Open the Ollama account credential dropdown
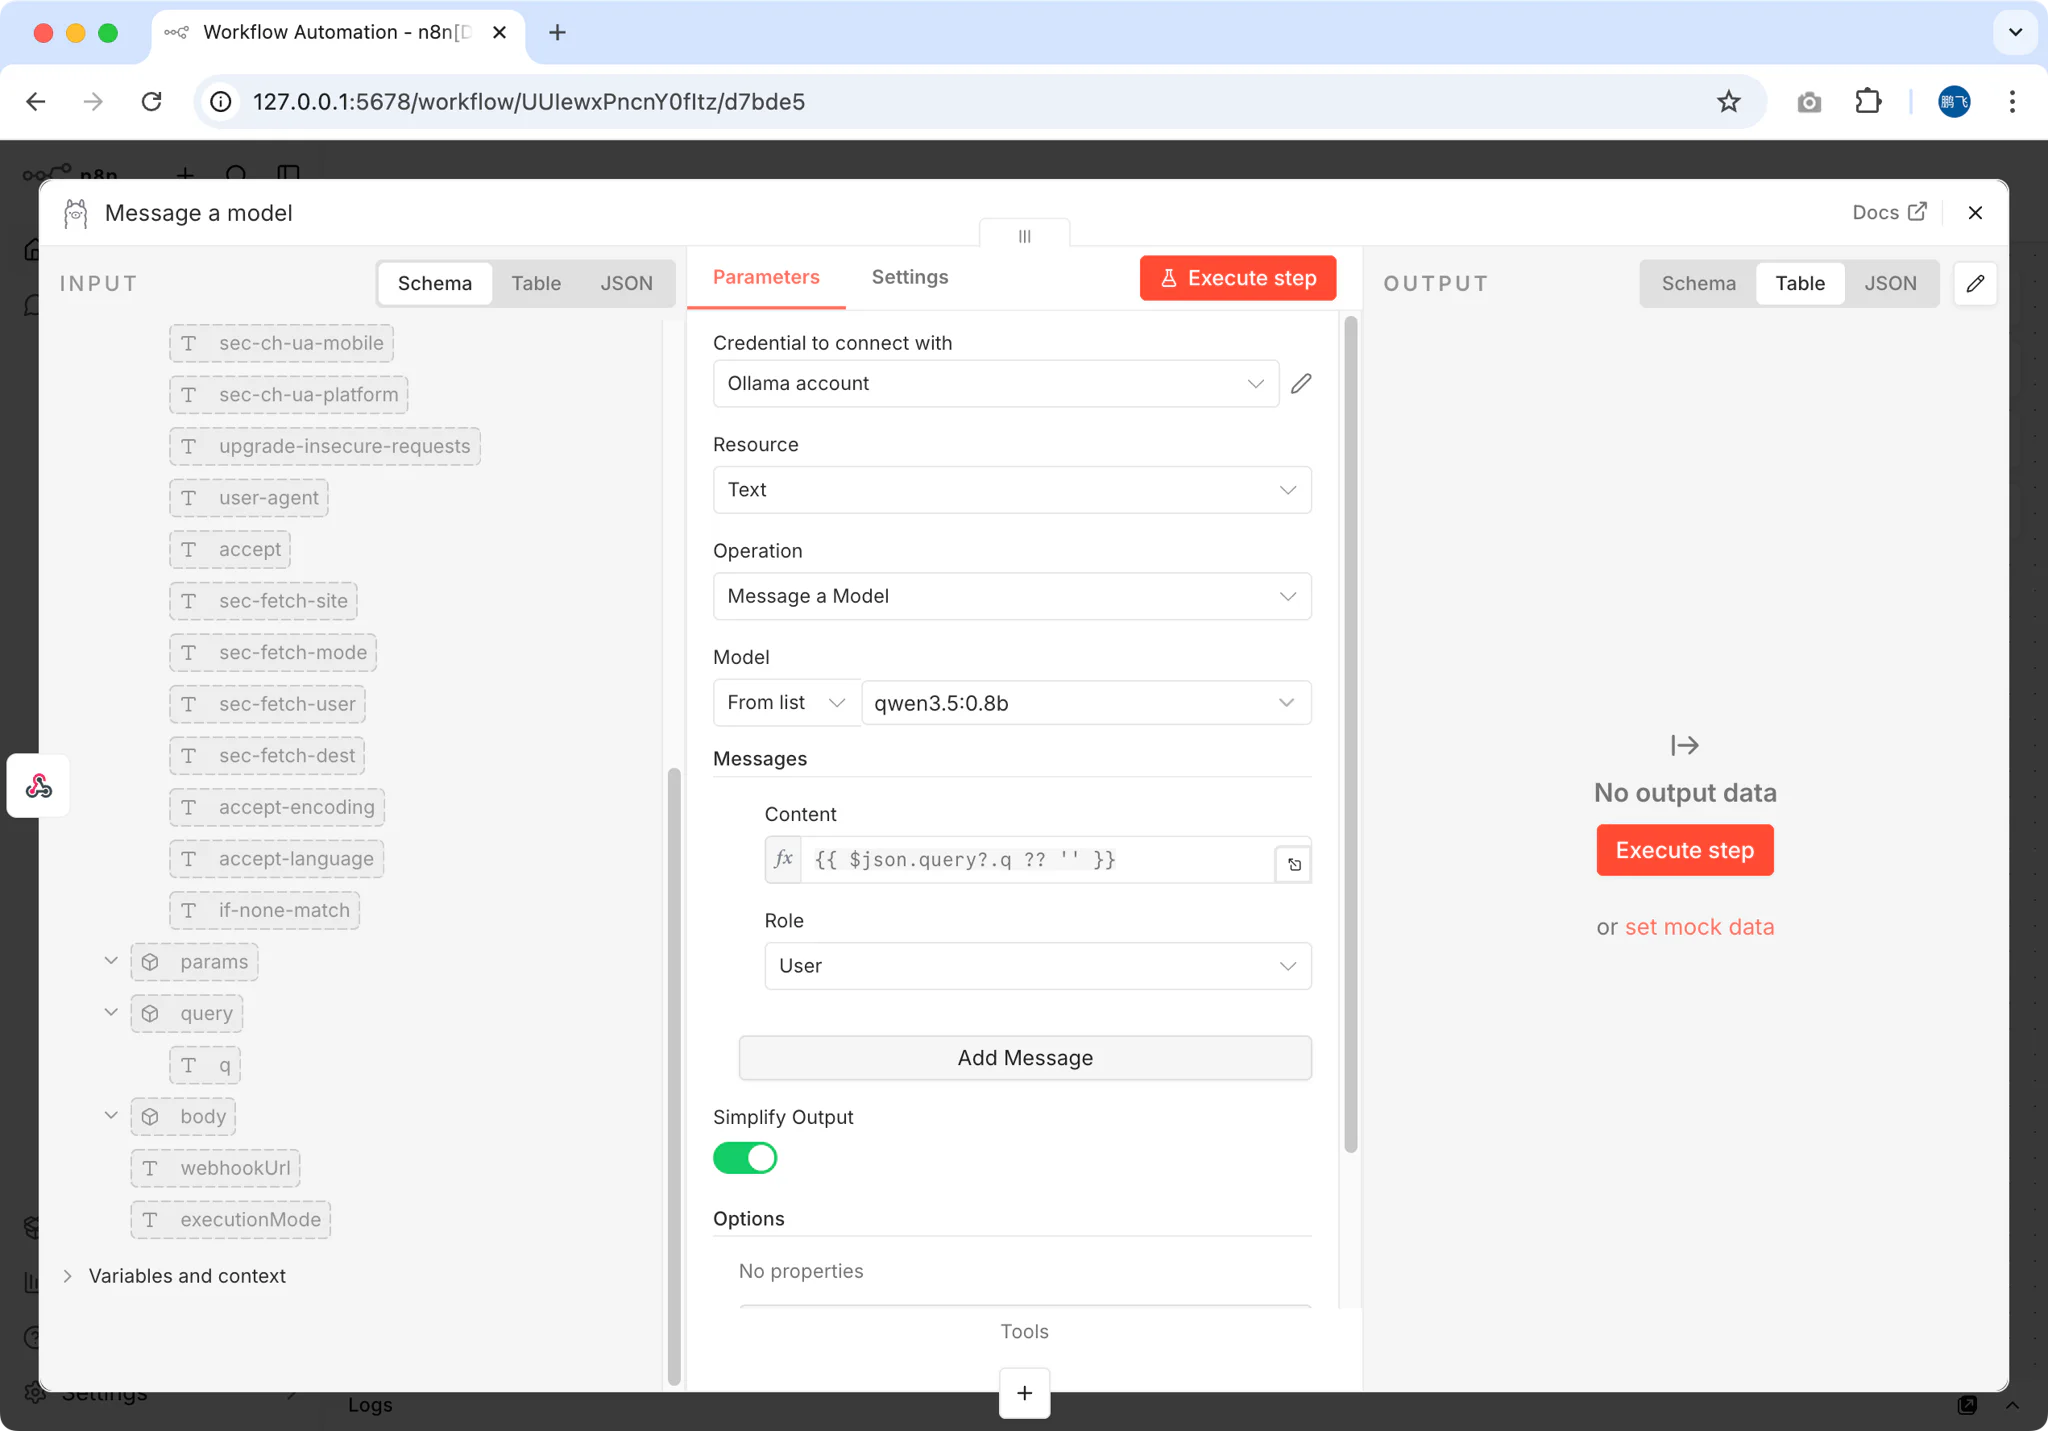Image resolution: width=2048 pixels, height=1431 pixels. [995, 384]
